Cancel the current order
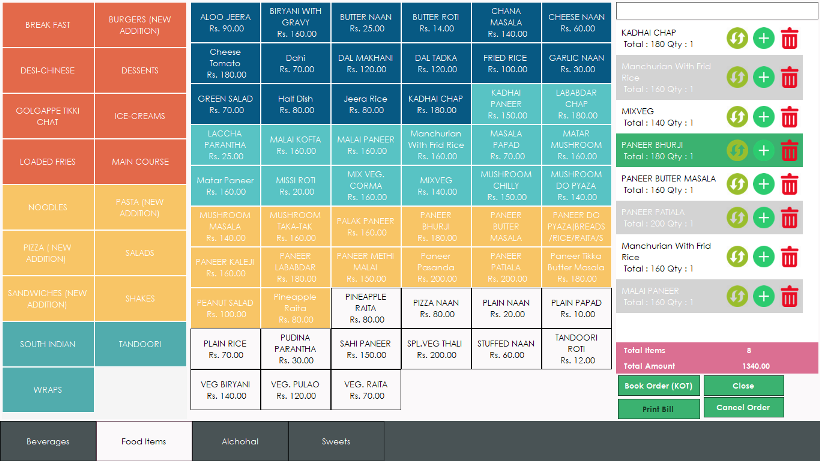 pyautogui.click(x=743, y=407)
